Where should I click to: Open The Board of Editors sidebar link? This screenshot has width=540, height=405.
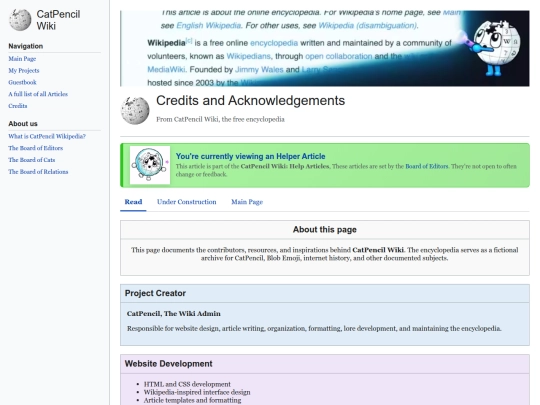[35, 148]
